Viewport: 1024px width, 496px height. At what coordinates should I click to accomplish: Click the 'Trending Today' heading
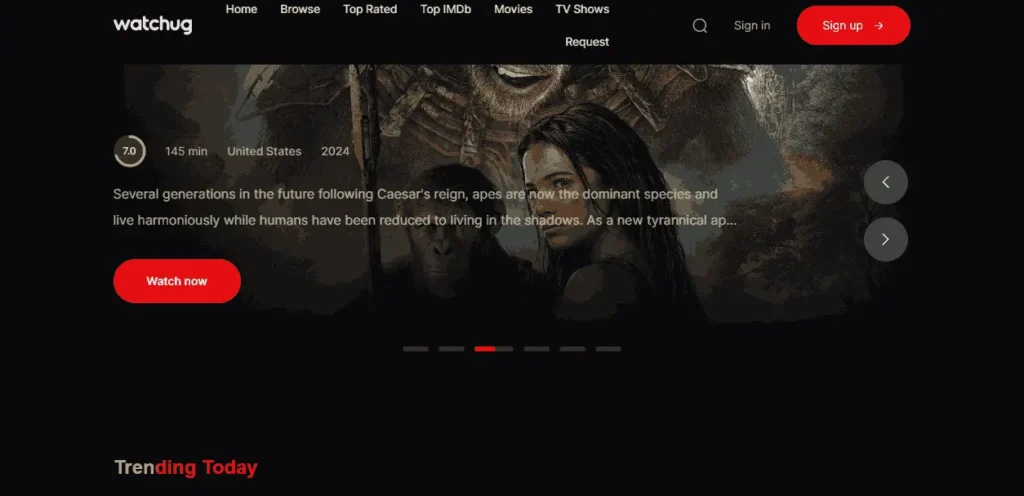[186, 468]
